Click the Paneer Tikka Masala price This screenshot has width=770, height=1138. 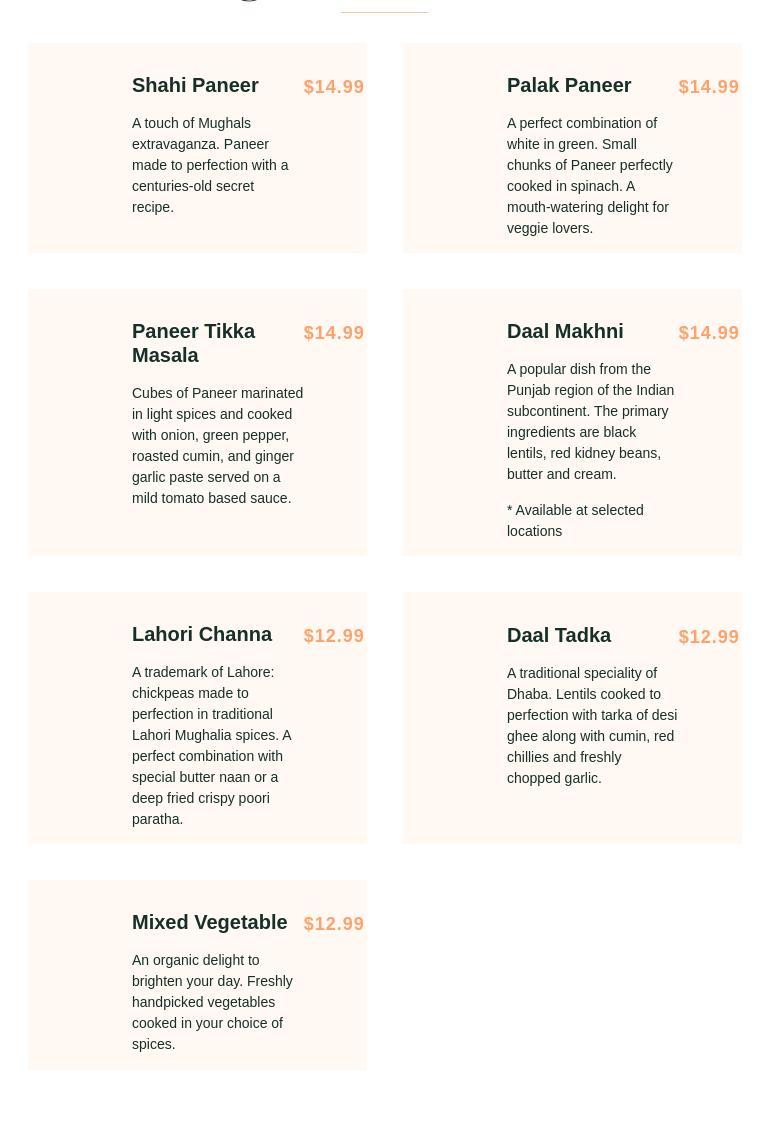coord(334,333)
